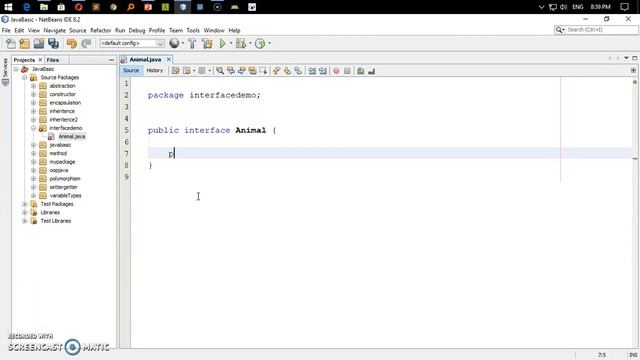Open the Debug Project dropdown arrow
640x360 pixels.
point(250,43)
